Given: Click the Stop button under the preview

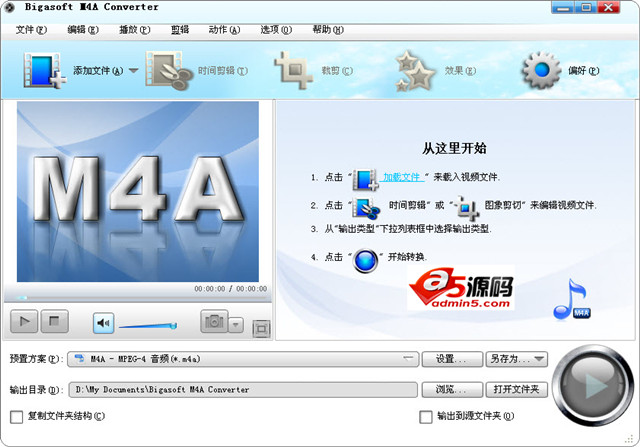Looking at the screenshot, I should click(x=54, y=321).
